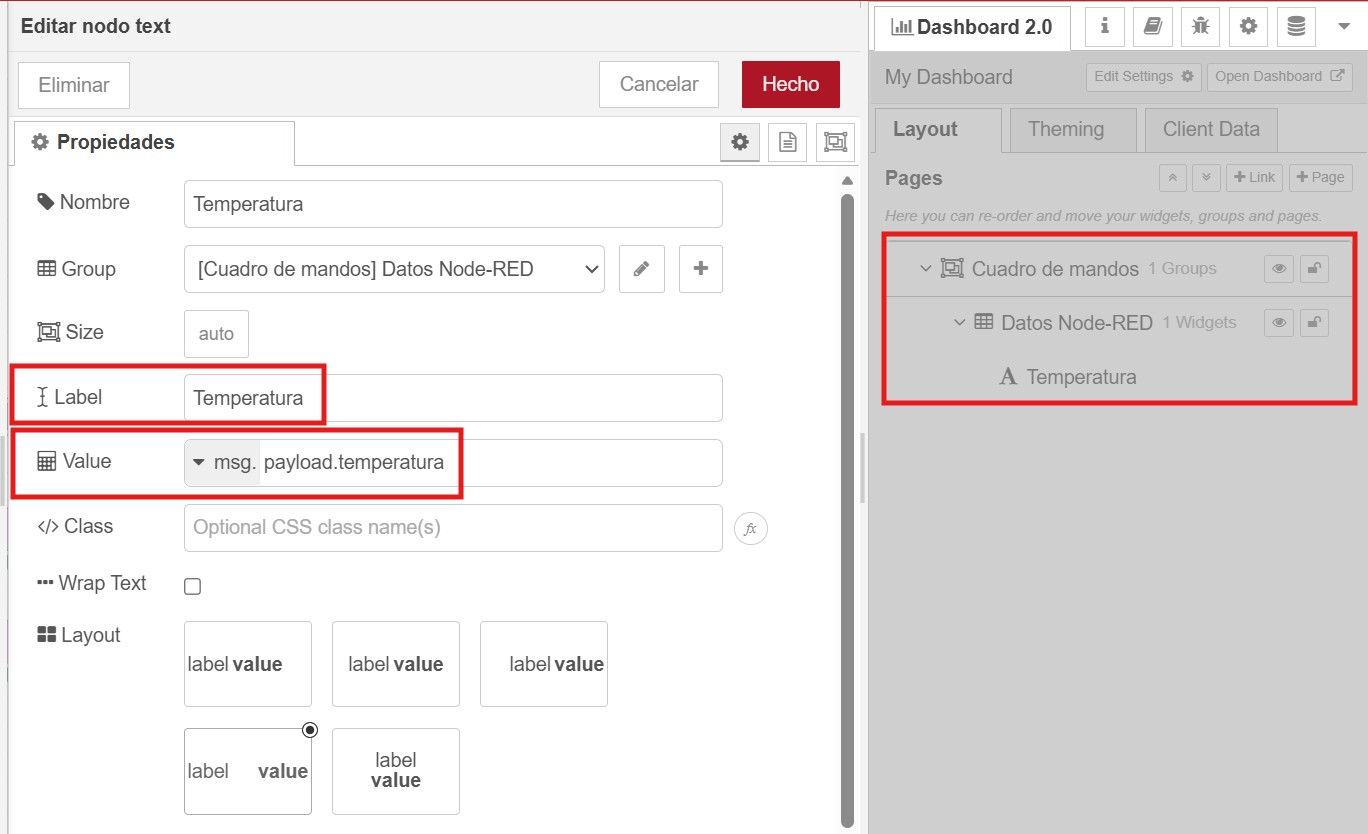Open the debug messages sidebar (bug icon)
This screenshot has width=1368, height=834.
pyautogui.click(x=1200, y=26)
